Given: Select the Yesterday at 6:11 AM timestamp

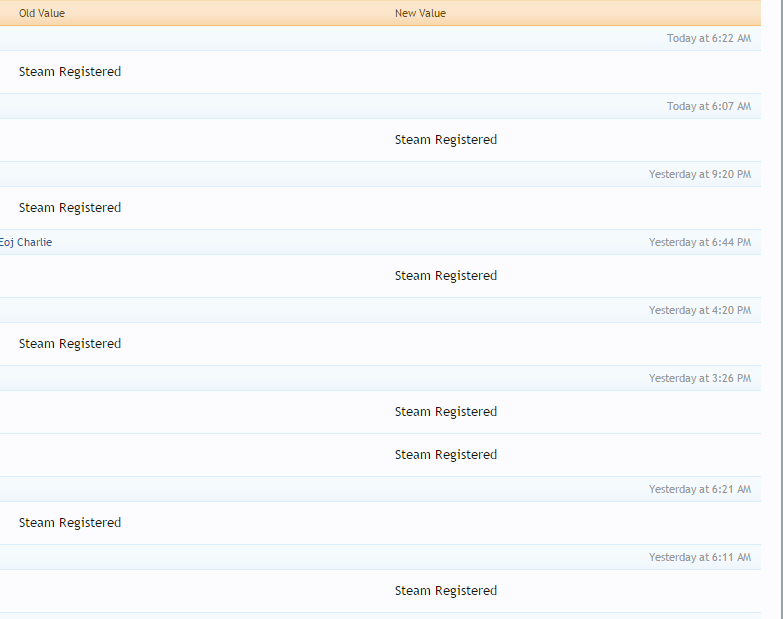Looking at the screenshot, I should 700,557.
